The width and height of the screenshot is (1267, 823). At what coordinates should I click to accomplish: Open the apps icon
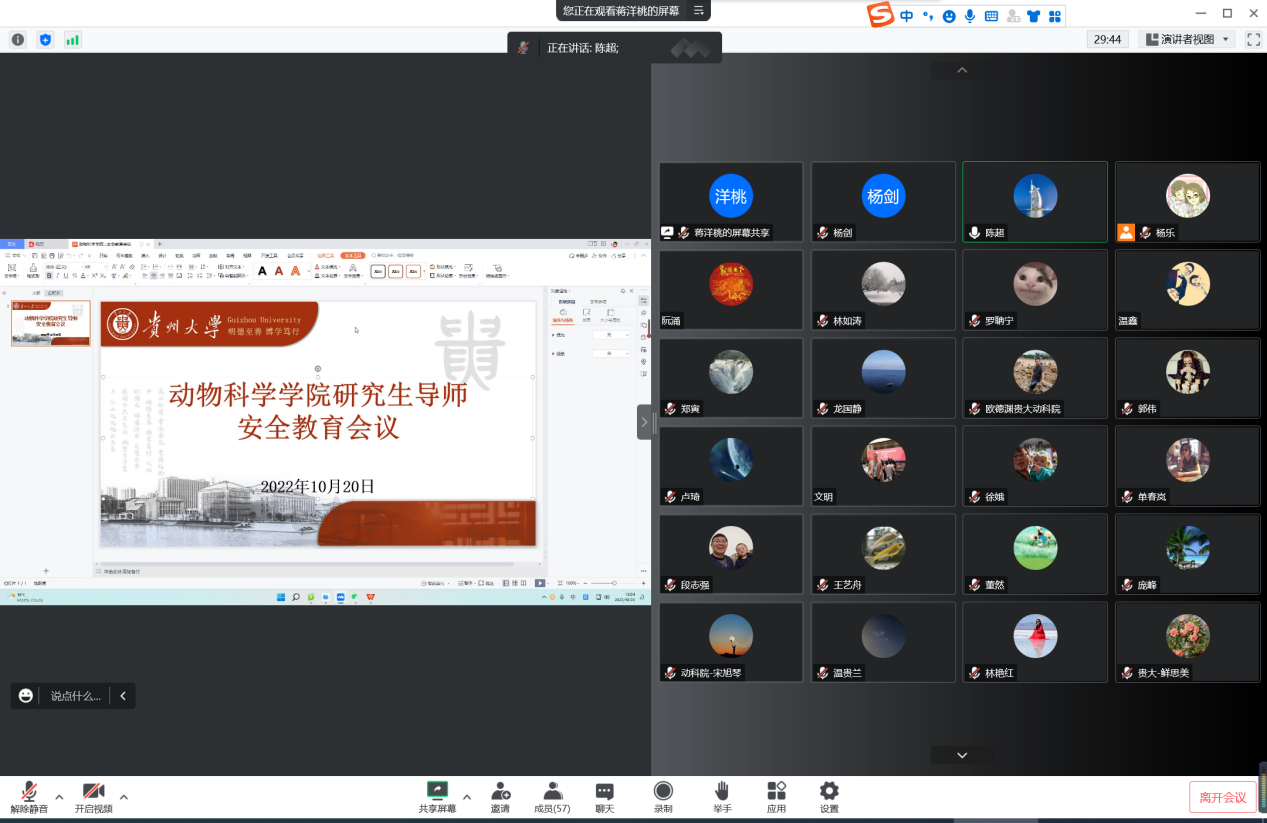(x=776, y=792)
